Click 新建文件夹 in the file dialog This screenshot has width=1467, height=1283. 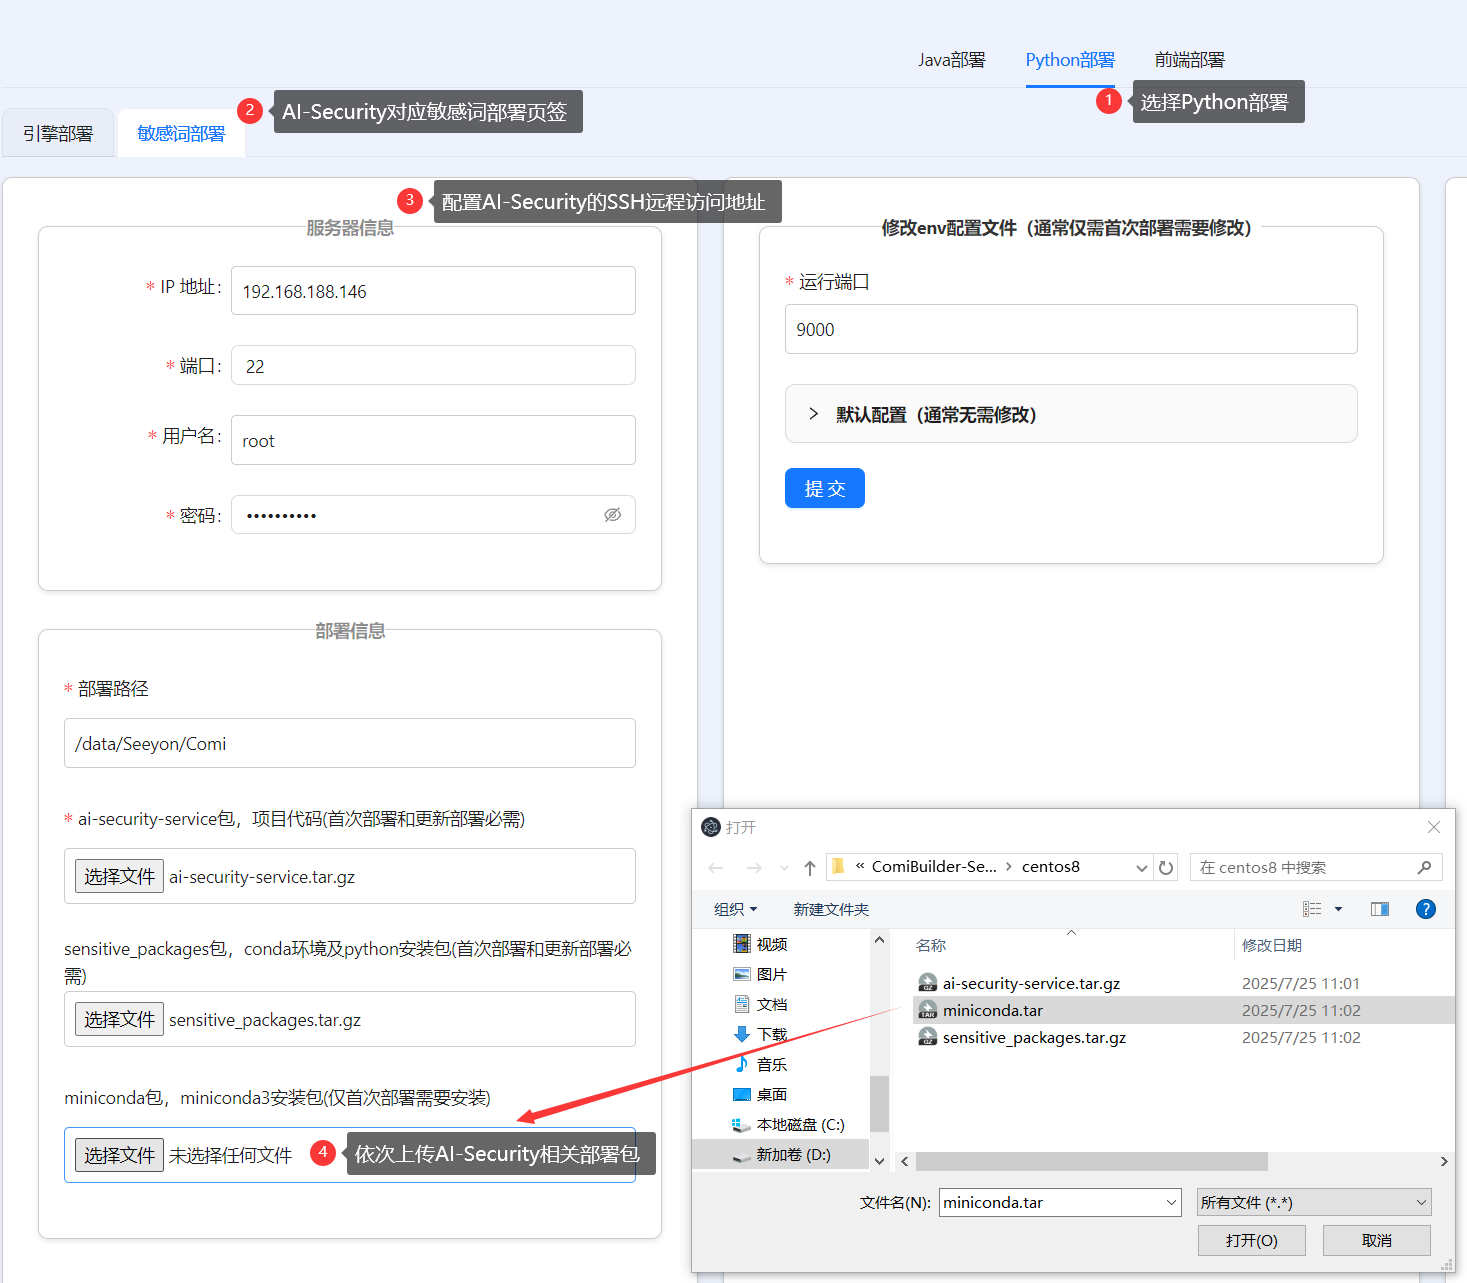coord(831,909)
